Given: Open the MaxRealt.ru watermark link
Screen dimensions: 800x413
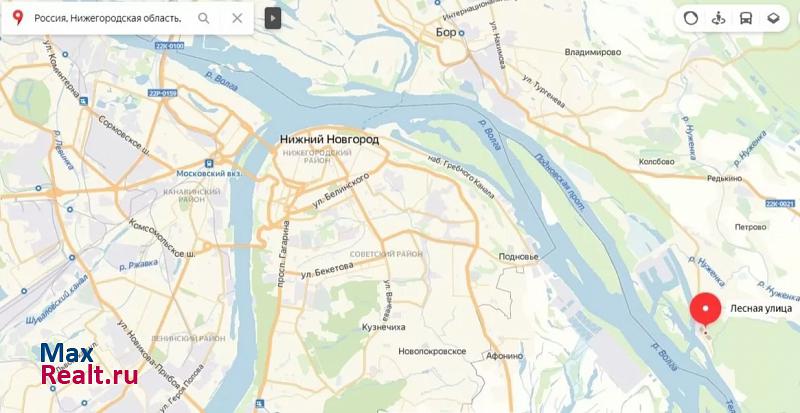Looking at the screenshot, I should (89, 364).
